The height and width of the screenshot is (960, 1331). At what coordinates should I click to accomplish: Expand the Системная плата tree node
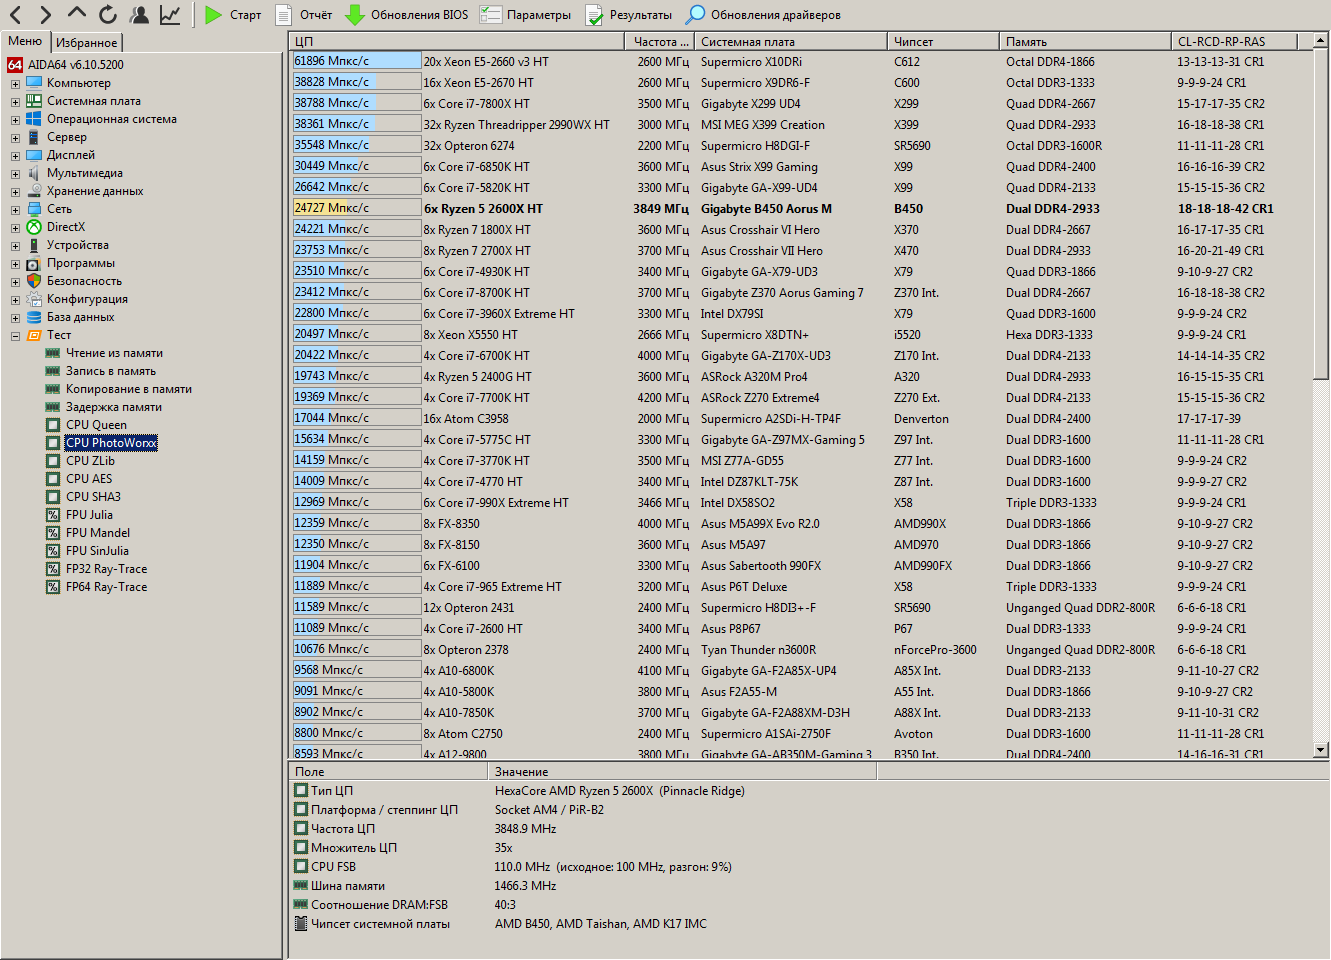15,102
